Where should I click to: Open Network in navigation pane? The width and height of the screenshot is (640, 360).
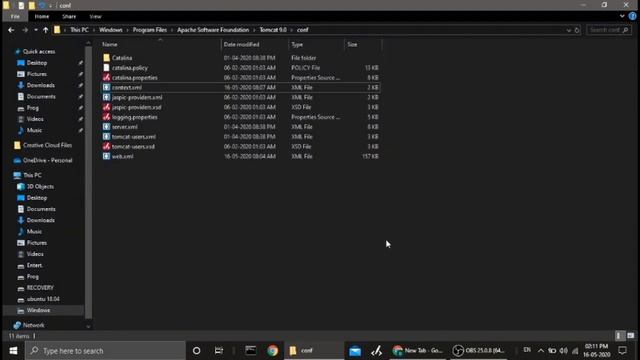point(33,325)
